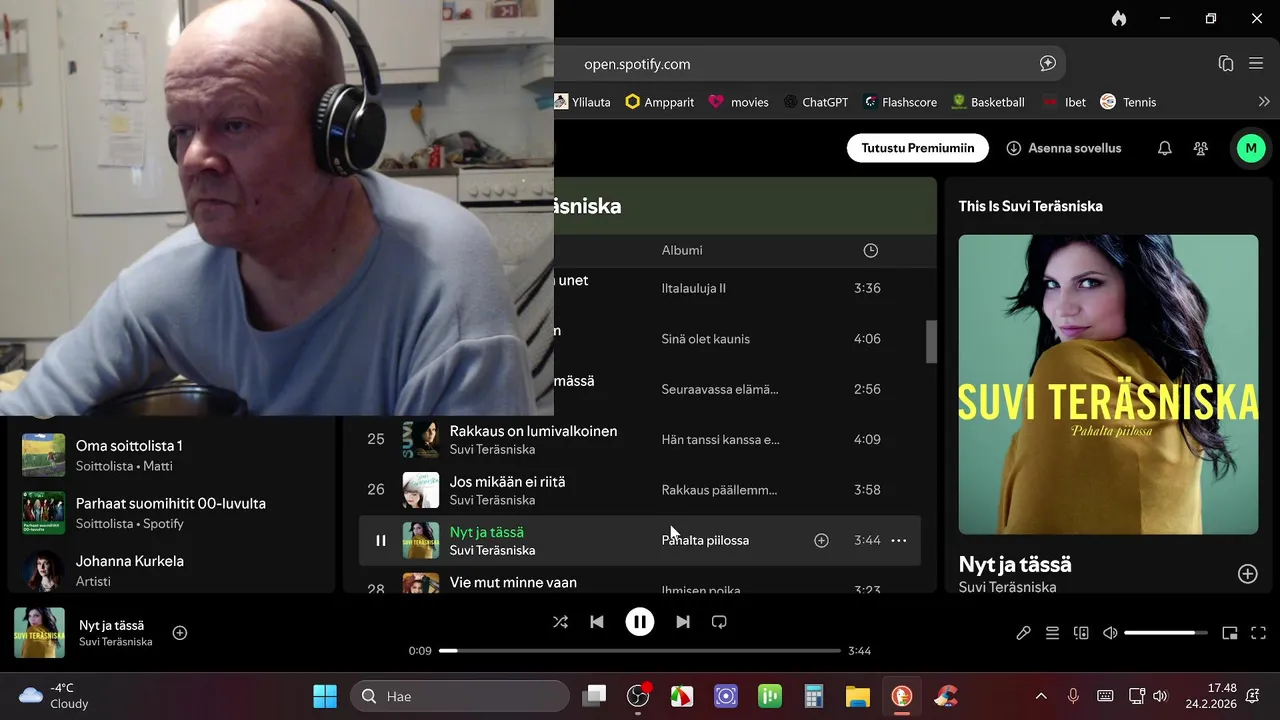The width and height of the screenshot is (1280, 720).
Task: Open the playback queue icon
Action: point(1052,633)
